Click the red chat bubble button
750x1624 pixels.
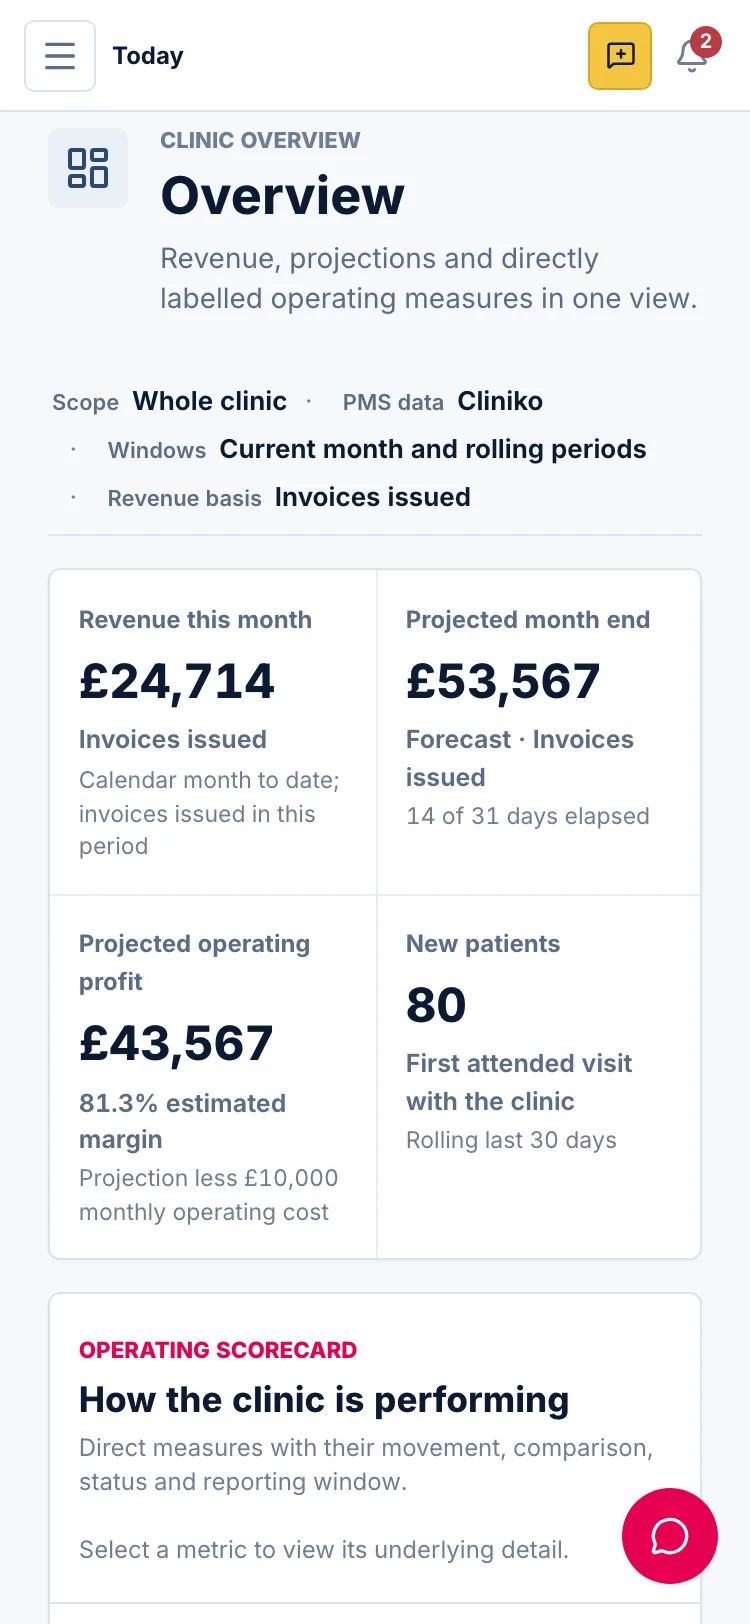click(x=670, y=1536)
